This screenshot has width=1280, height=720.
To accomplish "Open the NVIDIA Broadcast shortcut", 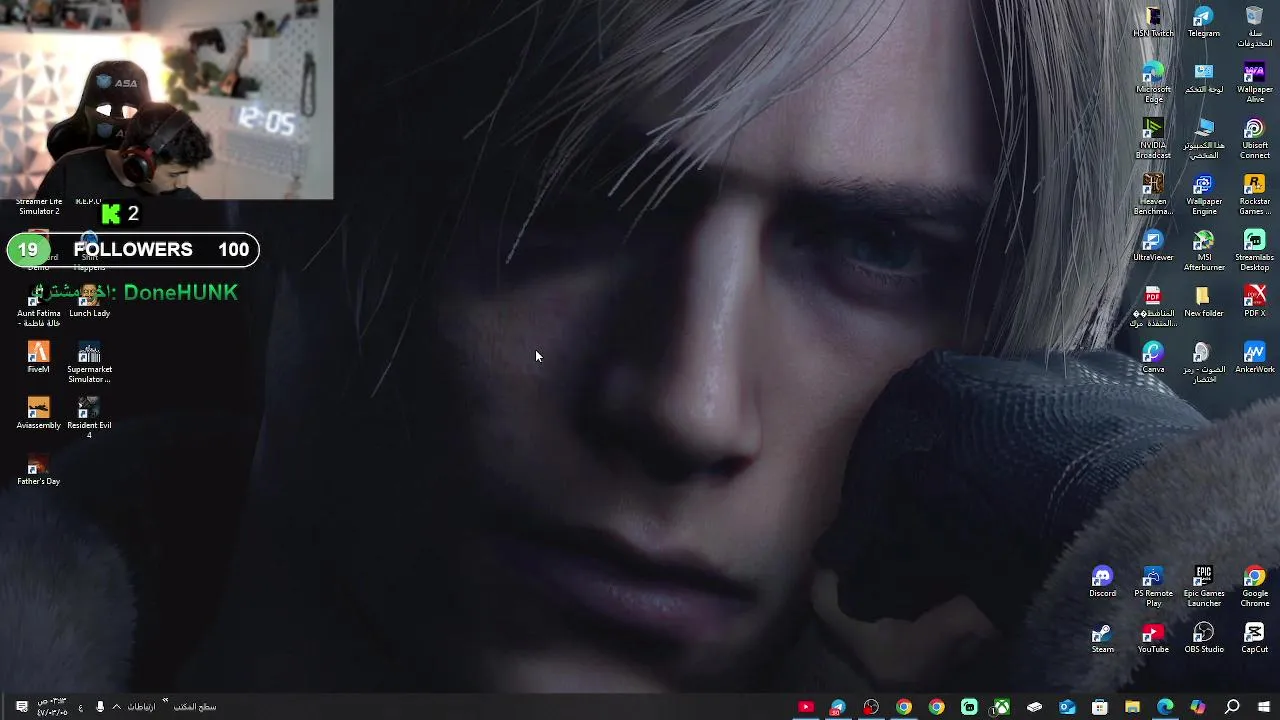I will tap(1153, 138).
